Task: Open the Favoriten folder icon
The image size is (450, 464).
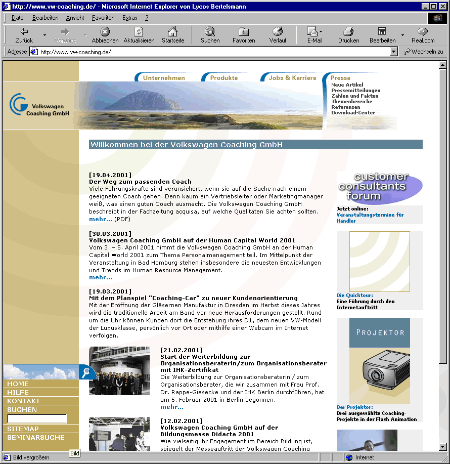Action: pyautogui.click(x=244, y=32)
